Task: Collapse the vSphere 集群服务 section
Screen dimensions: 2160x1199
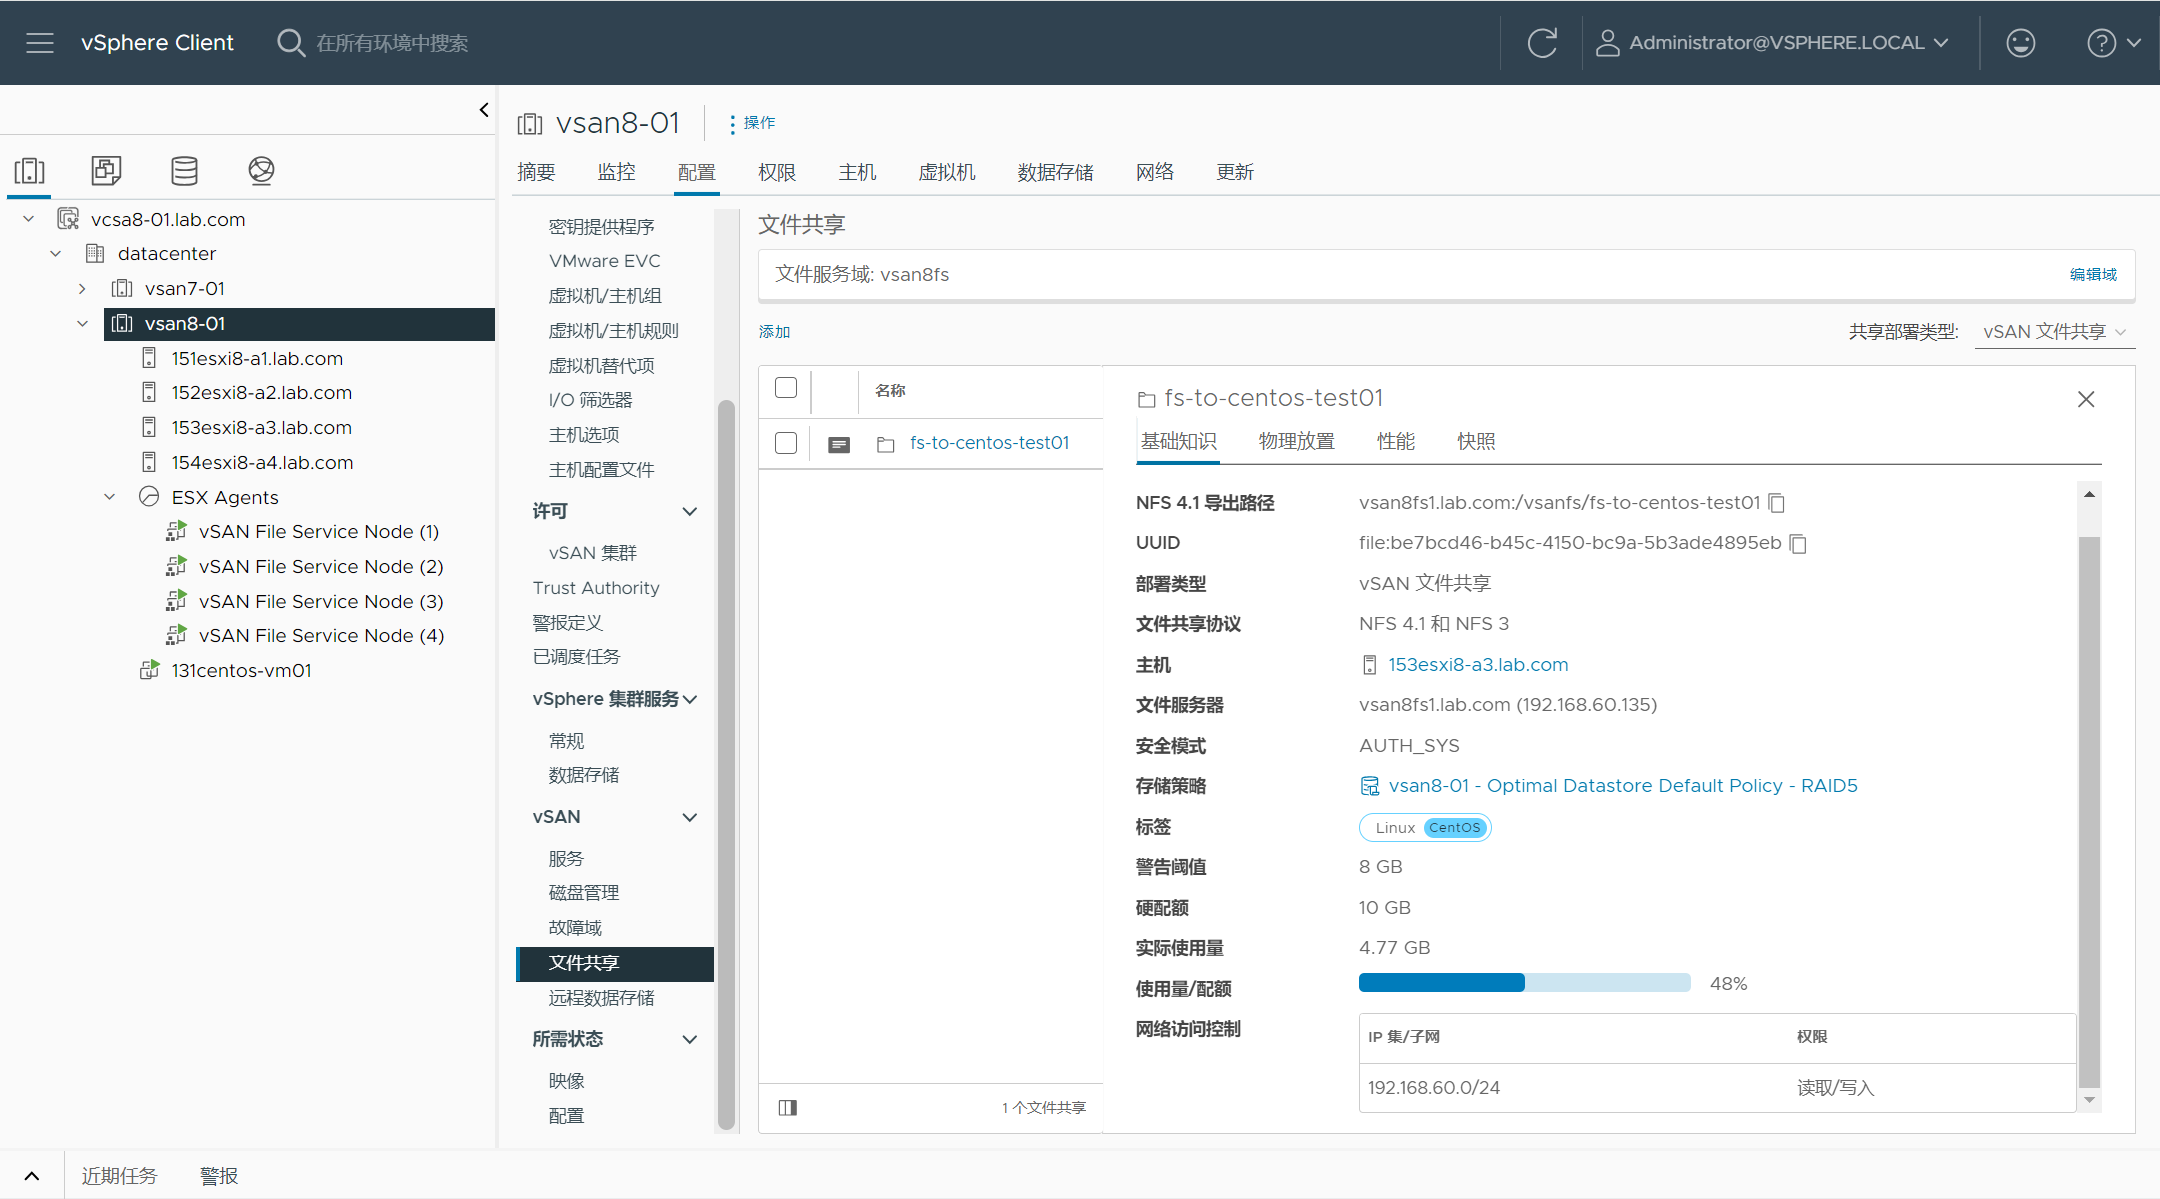Action: 690,699
